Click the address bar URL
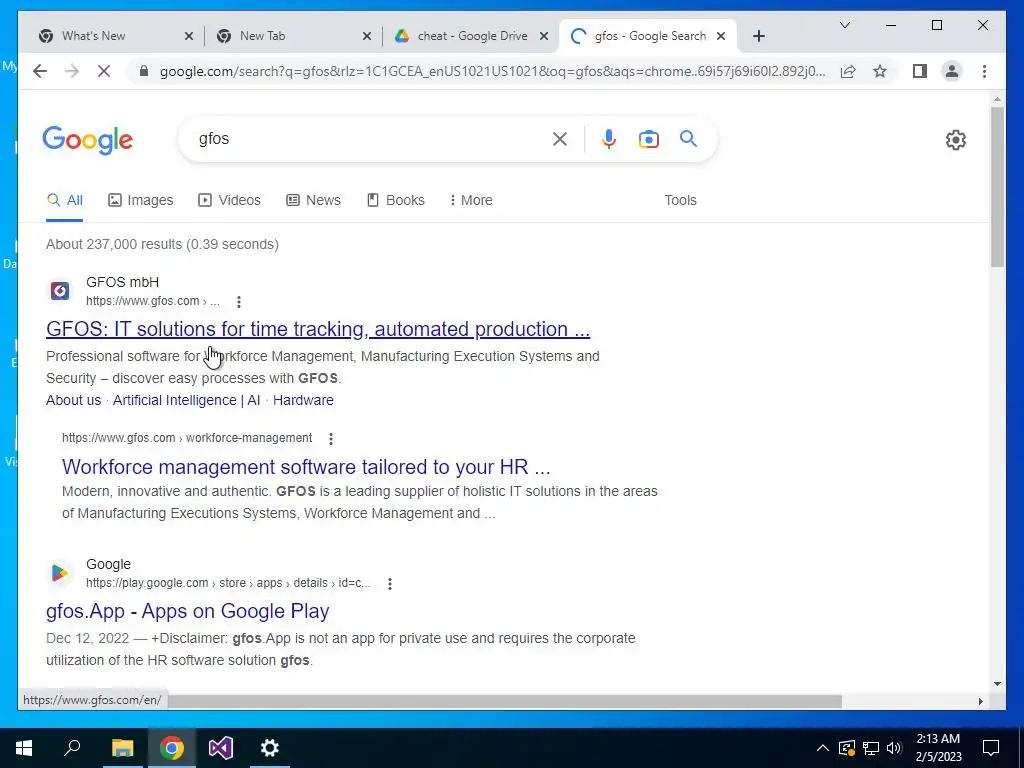The image size is (1024, 768). (x=492, y=71)
